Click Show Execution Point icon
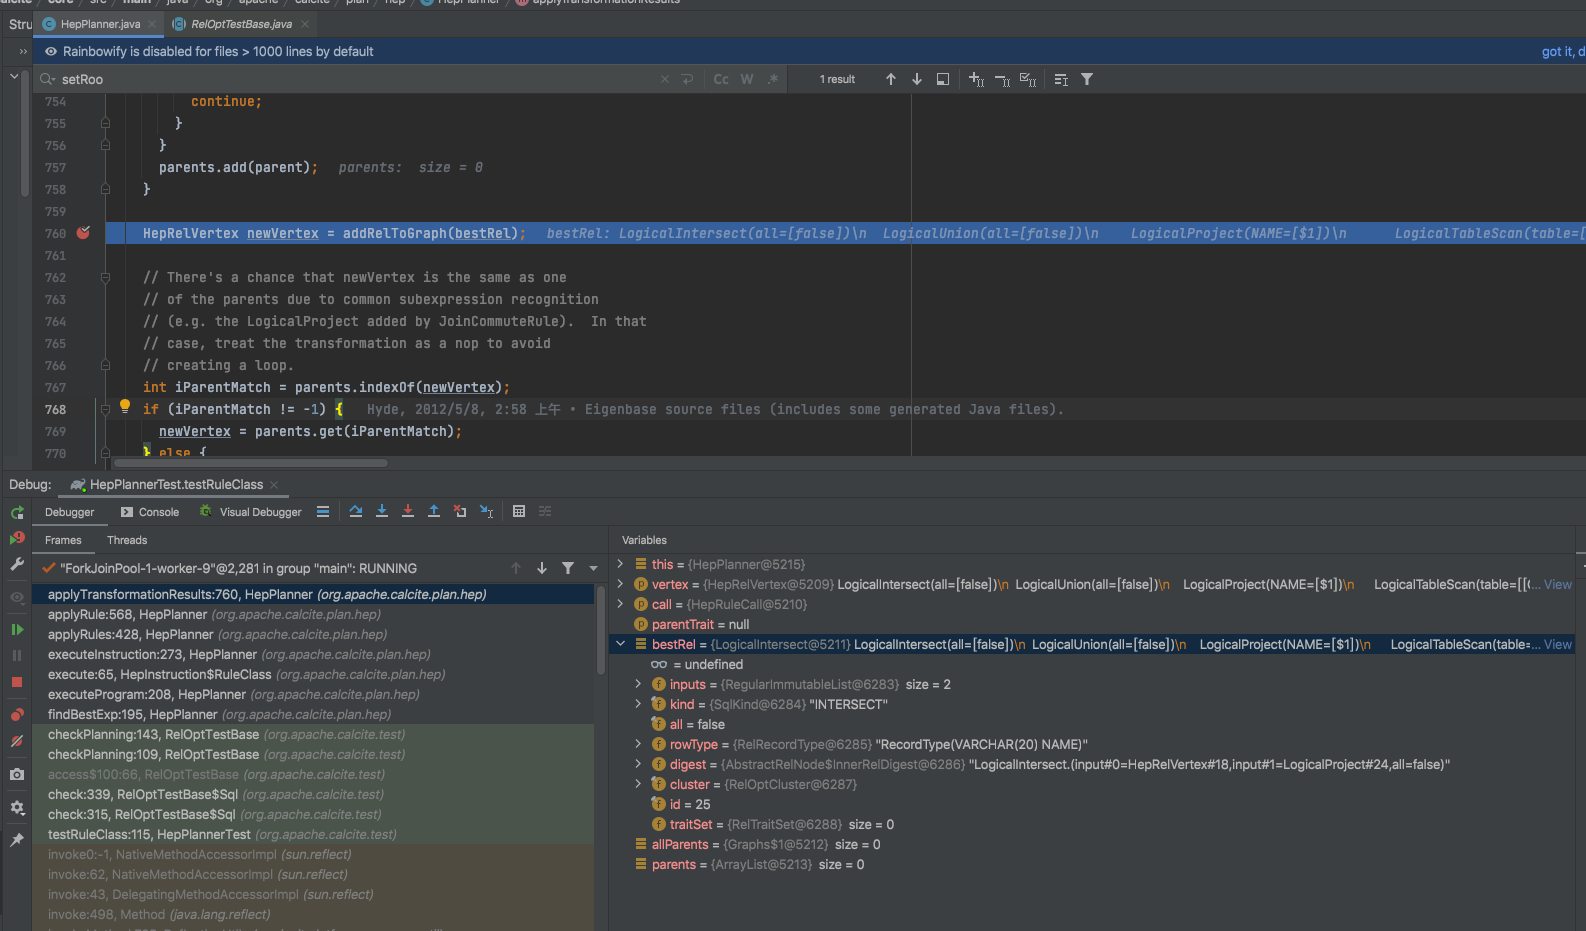The height and width of the screenshot is (931, 1586). point(323,511)
